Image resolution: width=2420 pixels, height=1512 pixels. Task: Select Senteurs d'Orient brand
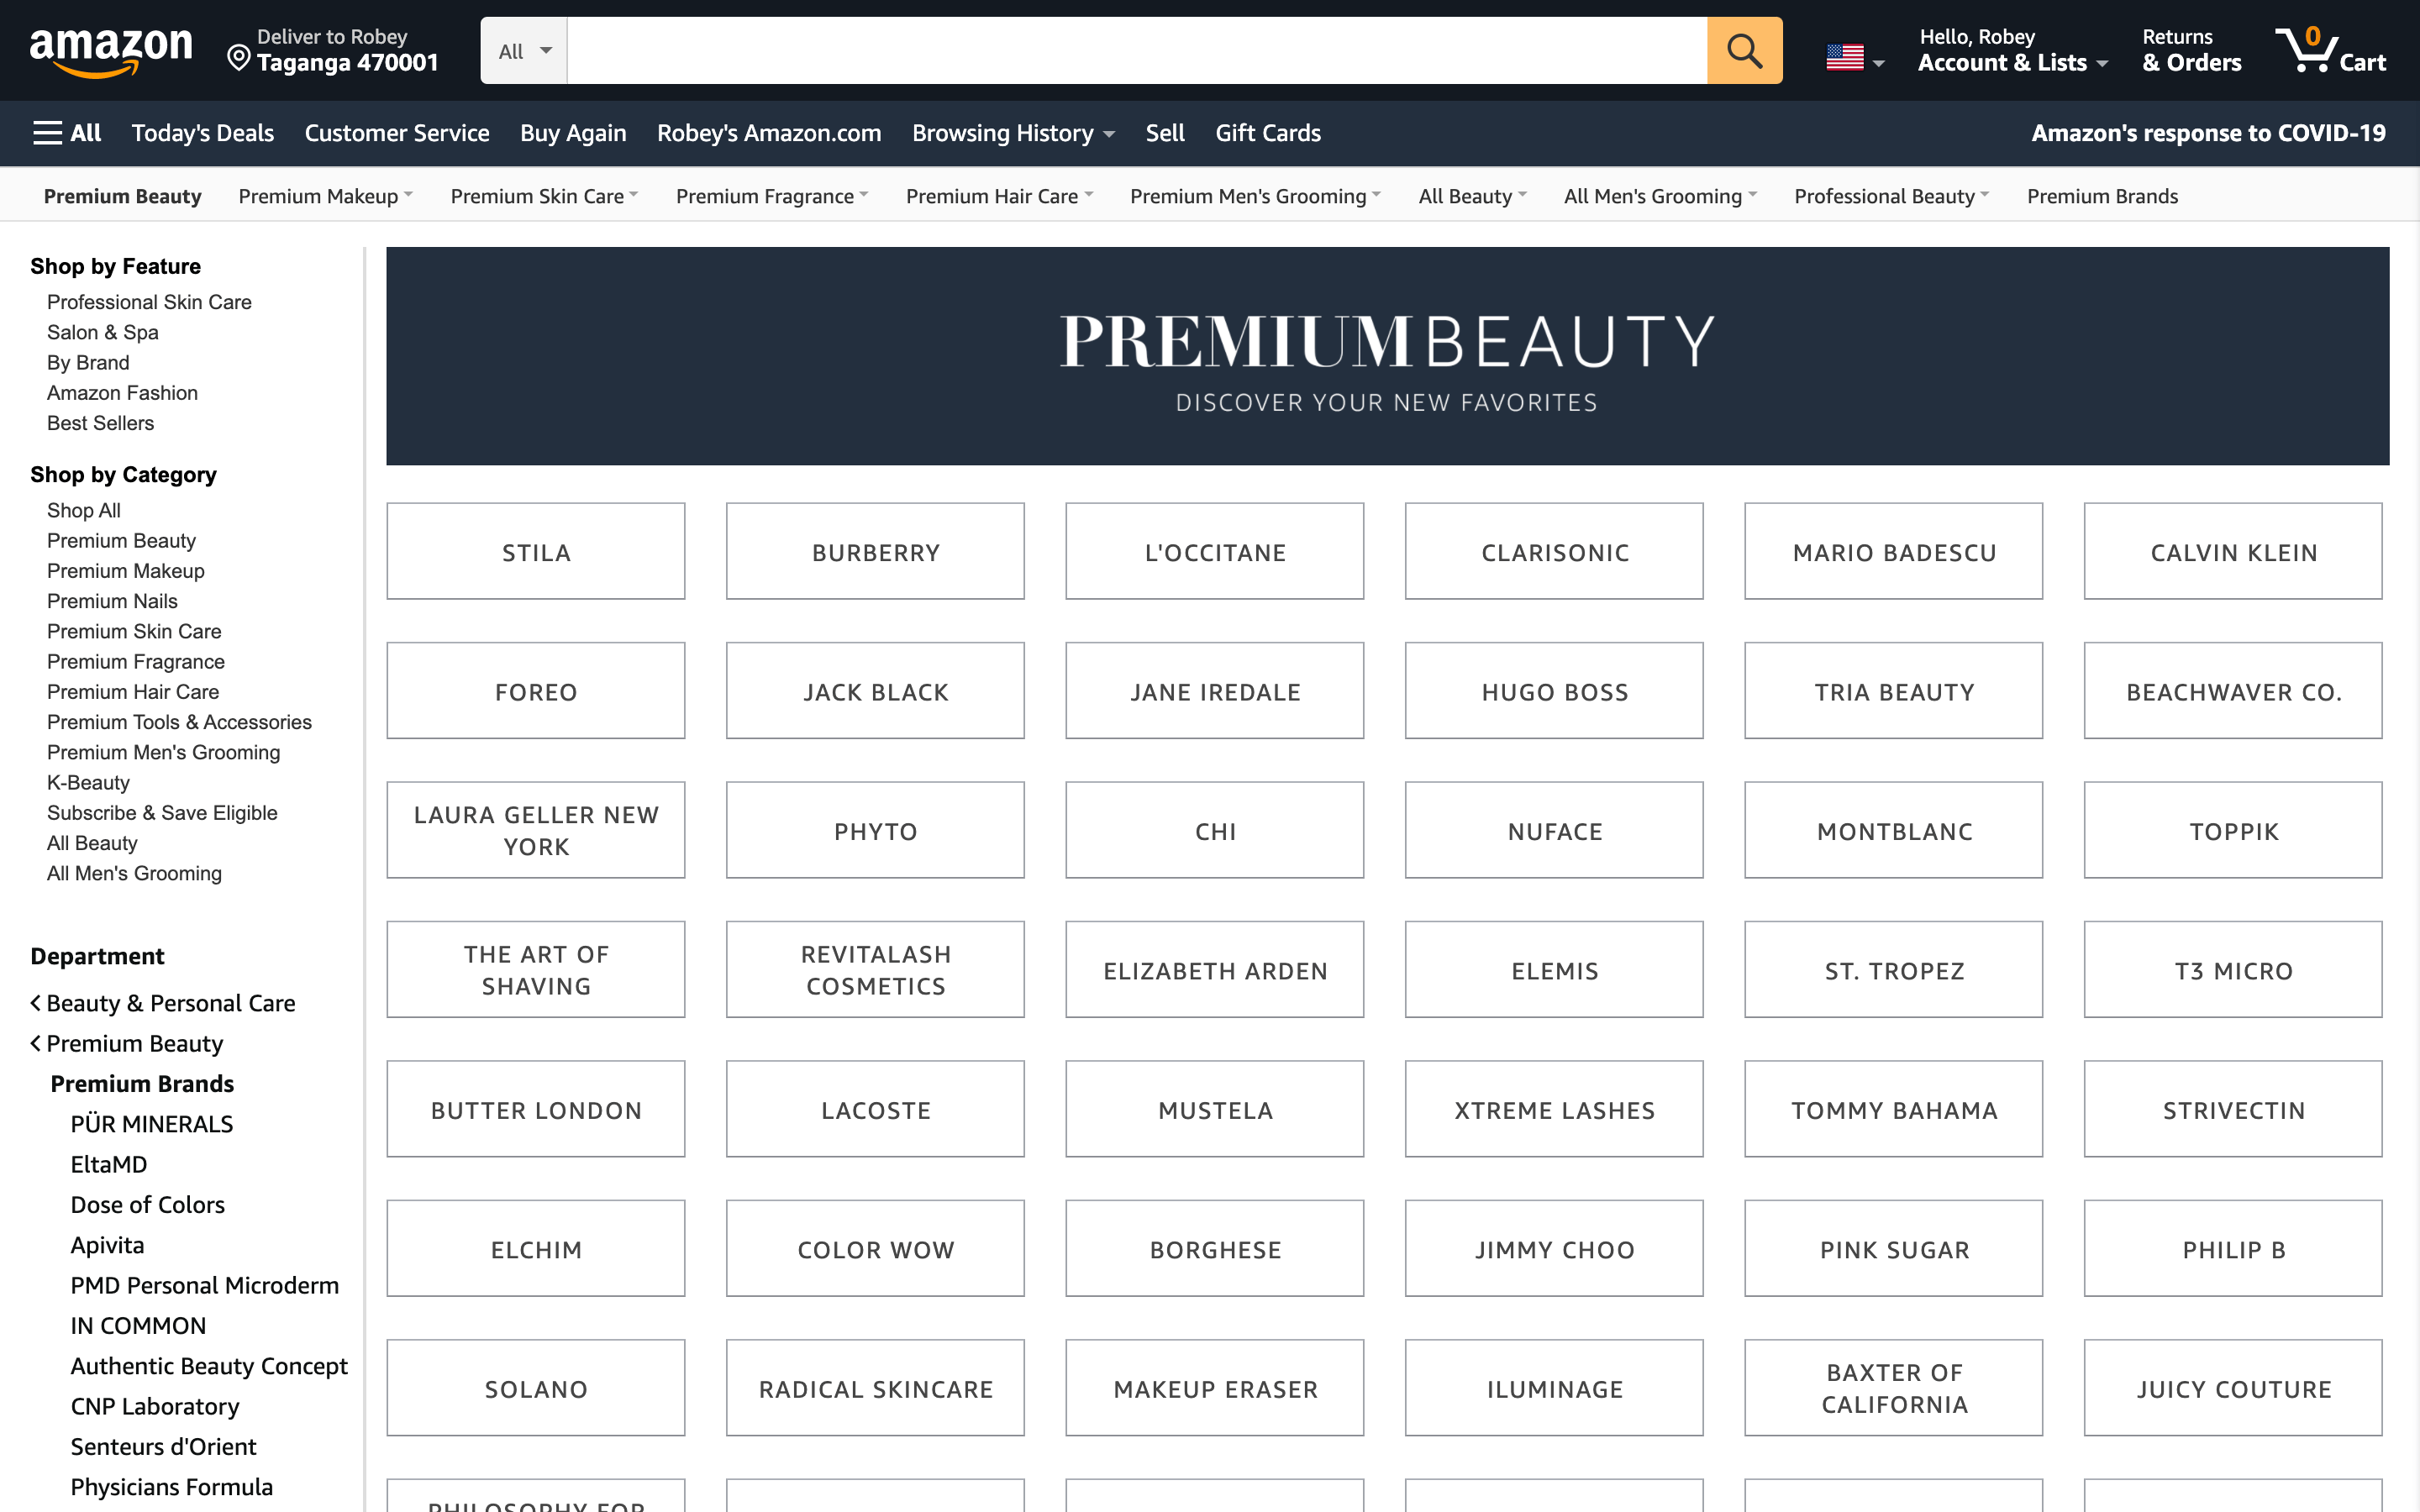[163, 1446]
